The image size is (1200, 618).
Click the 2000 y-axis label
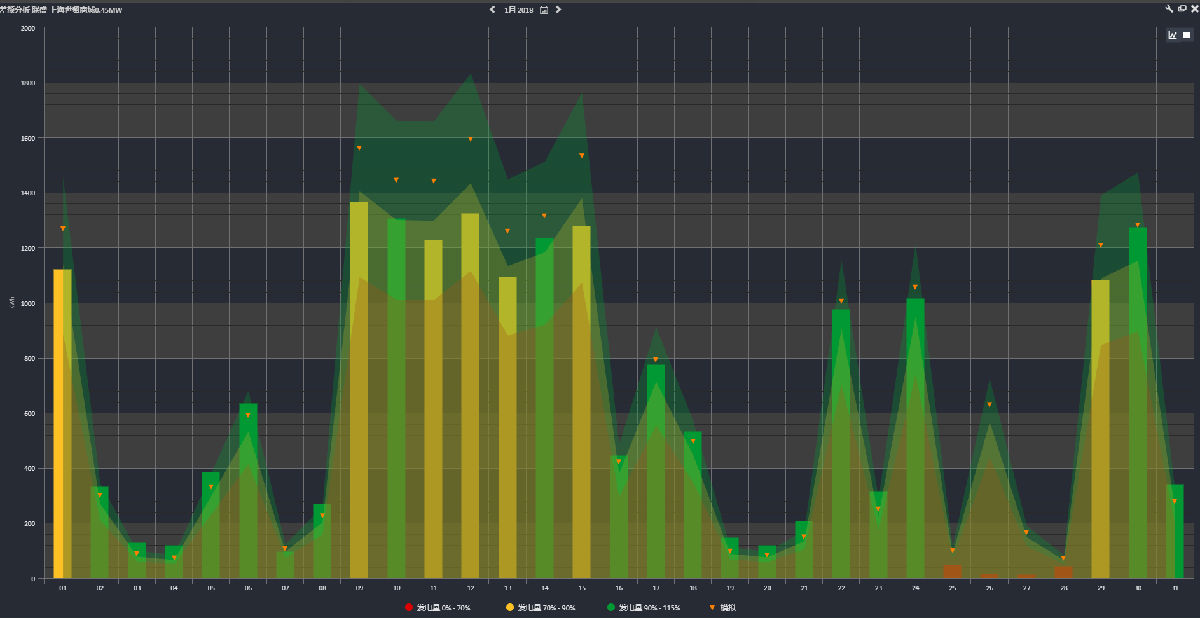28,28
